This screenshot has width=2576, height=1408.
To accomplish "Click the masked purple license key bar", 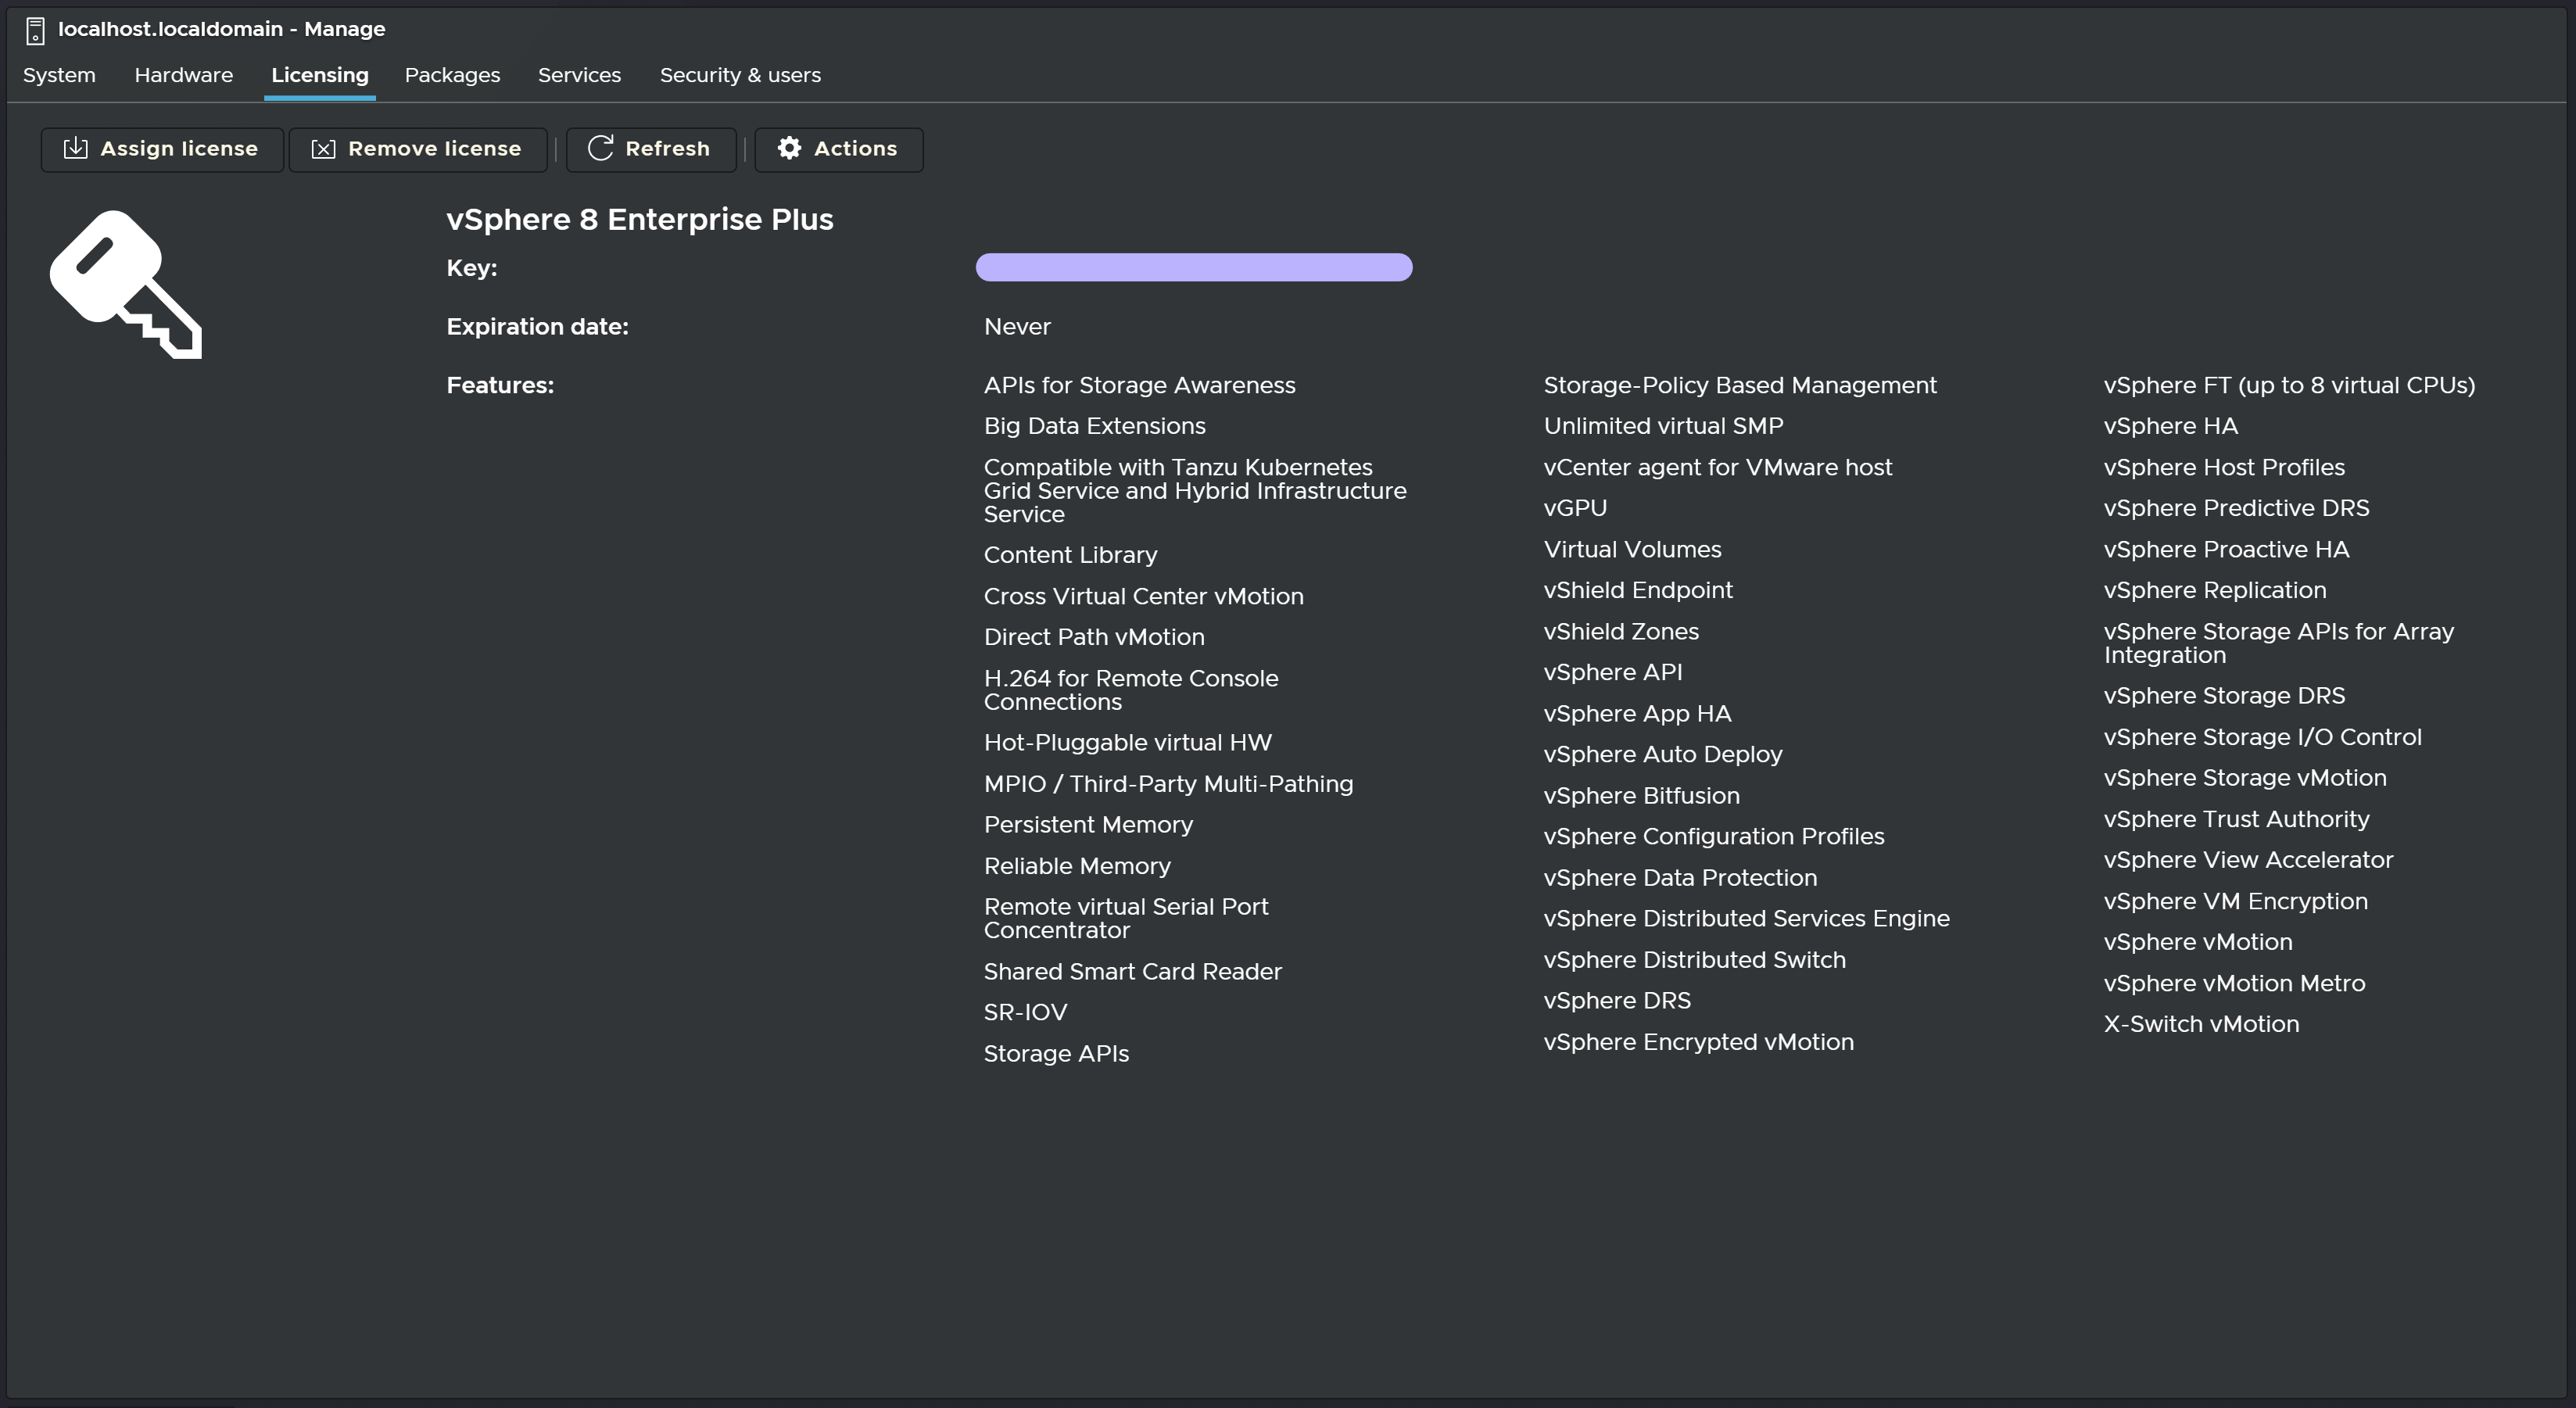I will [1193, 266].
